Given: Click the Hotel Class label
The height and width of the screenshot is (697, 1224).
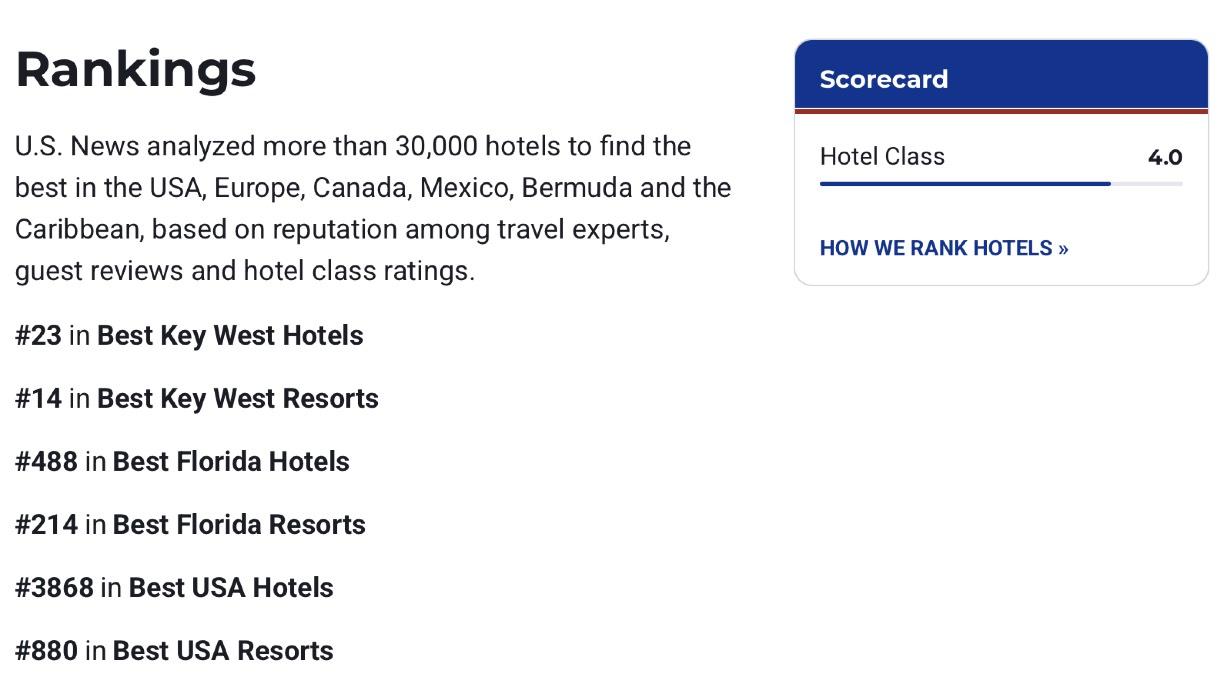Looking at the screenshot, I should tap(881, 157).
